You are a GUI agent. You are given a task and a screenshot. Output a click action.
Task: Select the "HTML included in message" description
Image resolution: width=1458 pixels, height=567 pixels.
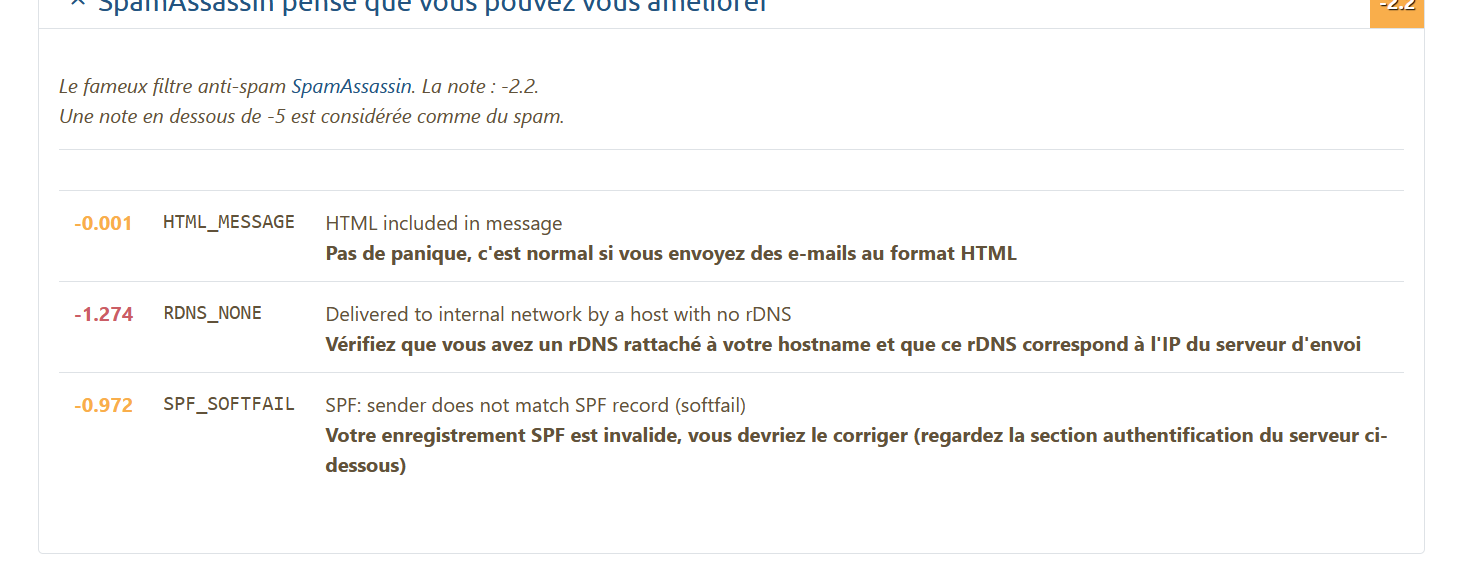point(444,224)
